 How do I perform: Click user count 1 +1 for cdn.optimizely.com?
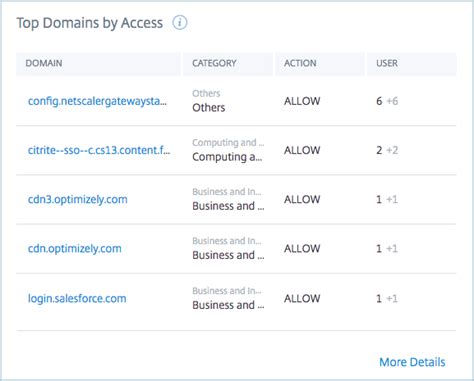pos(387,249)
